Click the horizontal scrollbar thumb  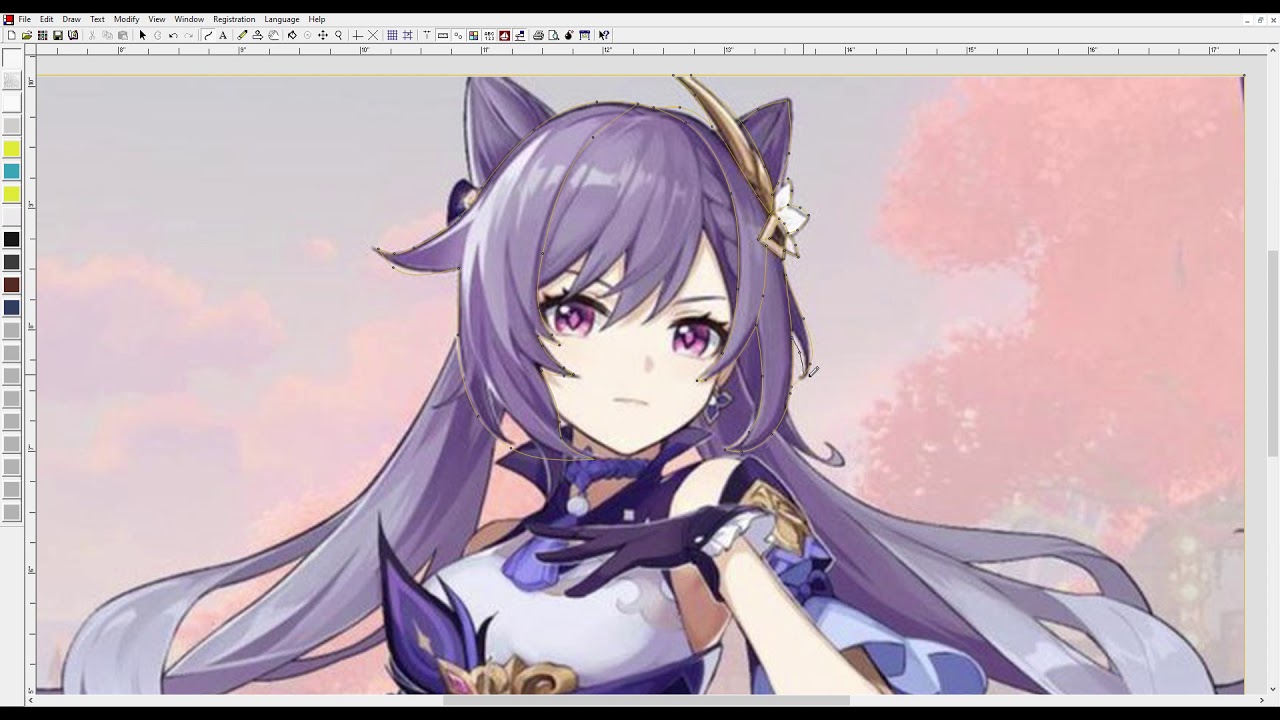646,700
